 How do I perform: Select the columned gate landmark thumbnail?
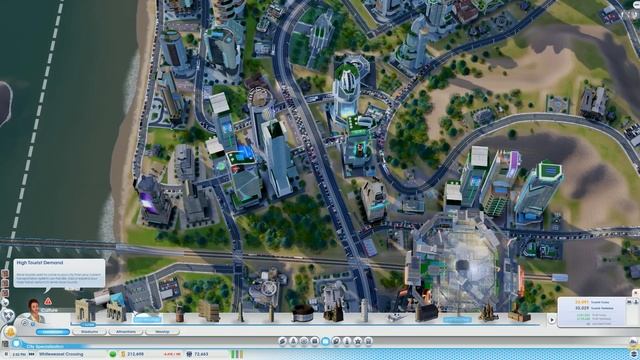[116, 311]
